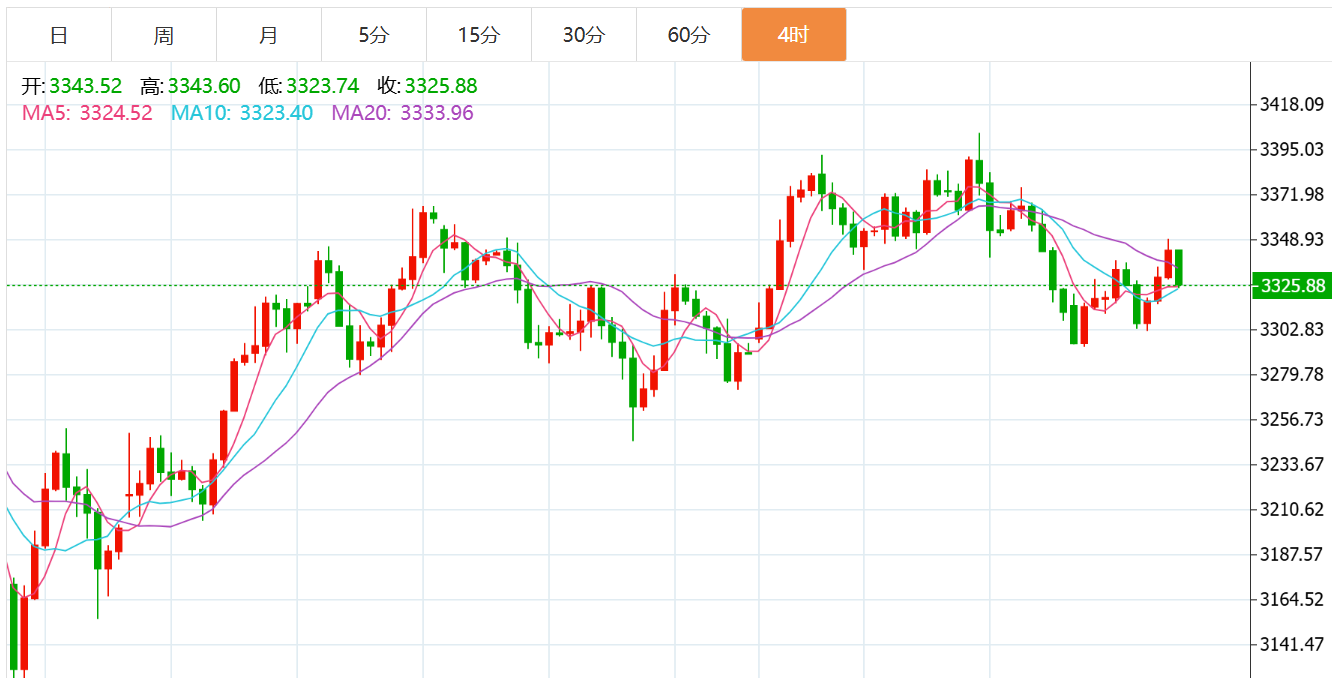Select the MA10 indicator label

pyautogui.click(x=242, y=113)
